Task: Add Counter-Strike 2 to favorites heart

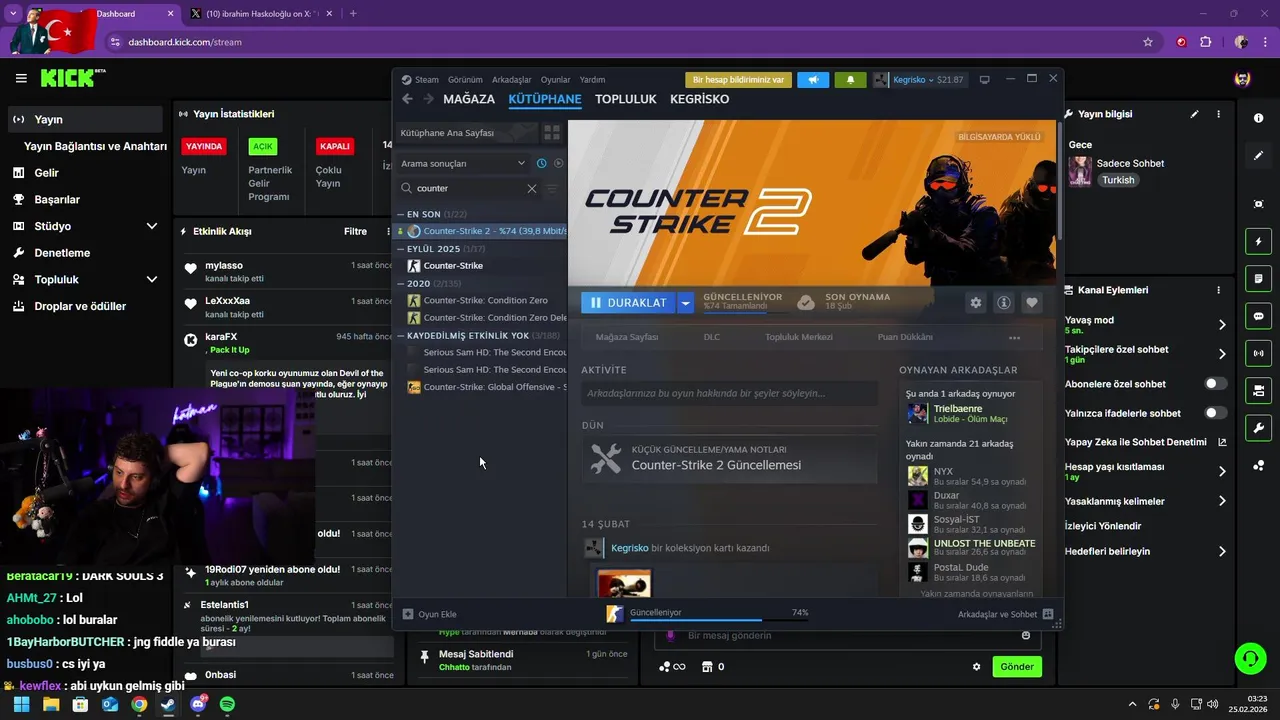Action: click(1032, 302)
